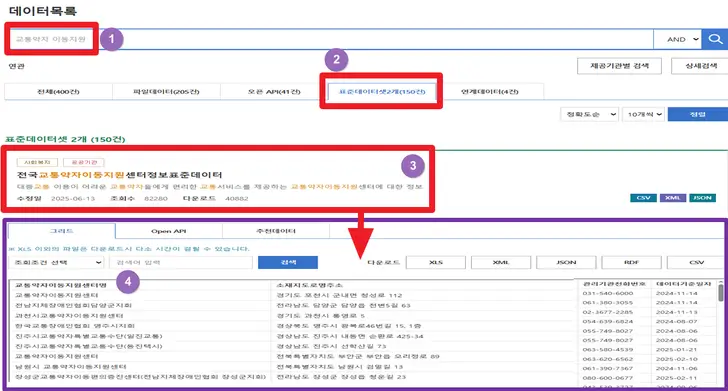Click the 관리기관전화번호 column header
Screen dimensions: 728x391
(614, 284)
